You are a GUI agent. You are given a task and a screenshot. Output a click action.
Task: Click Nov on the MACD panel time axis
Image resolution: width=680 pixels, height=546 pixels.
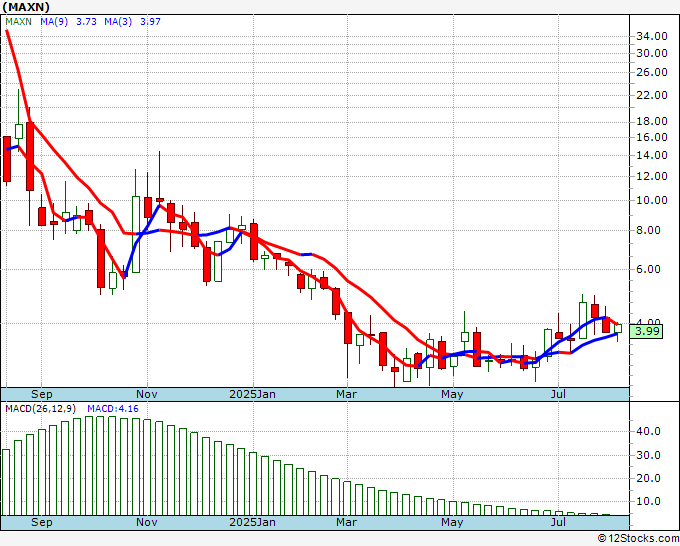click(x=147, y=522)
